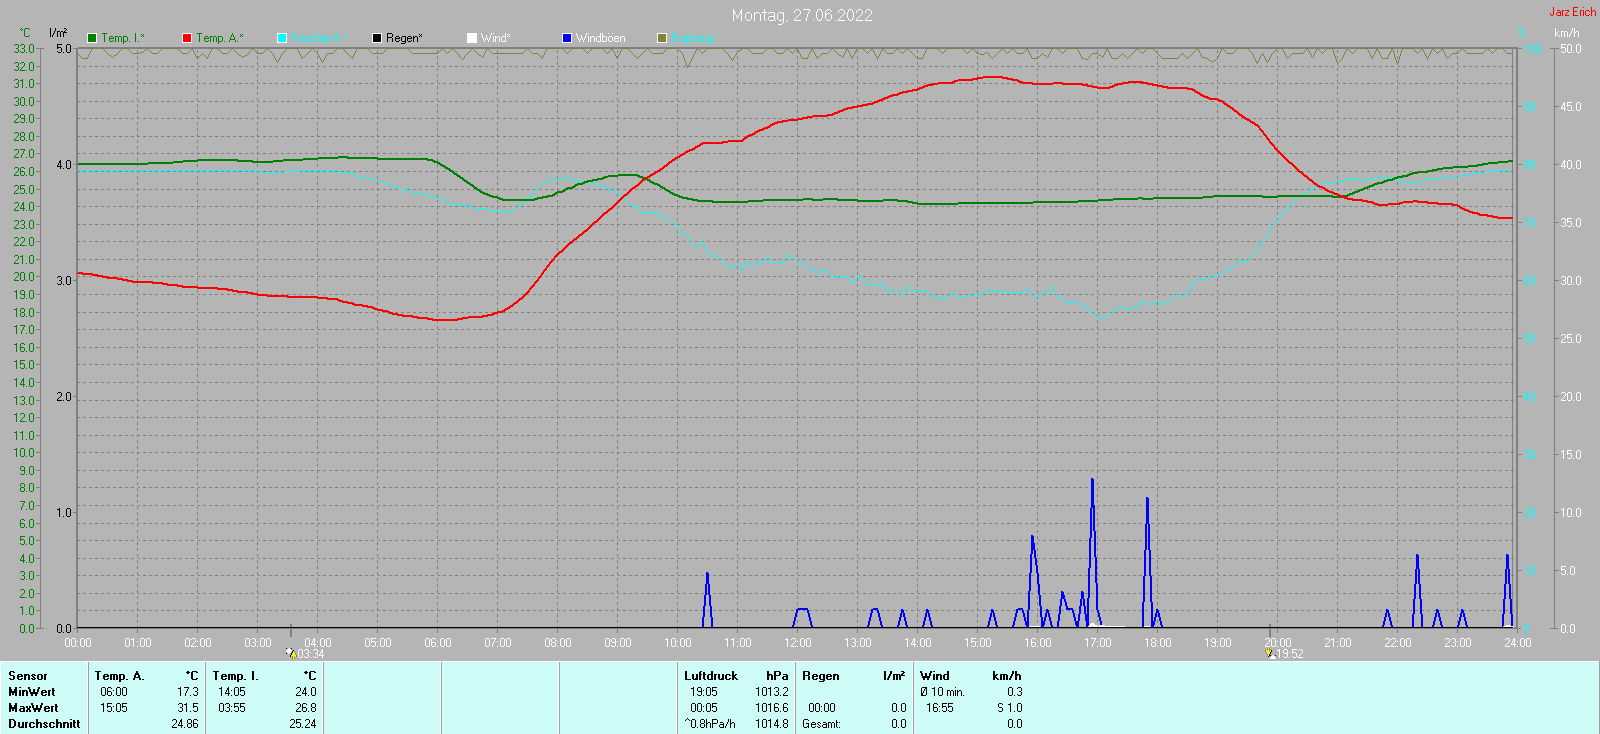Click the Montag, 27.06.2022 chart title
This screenshot has height=734, width=1600.
[802, 15]
